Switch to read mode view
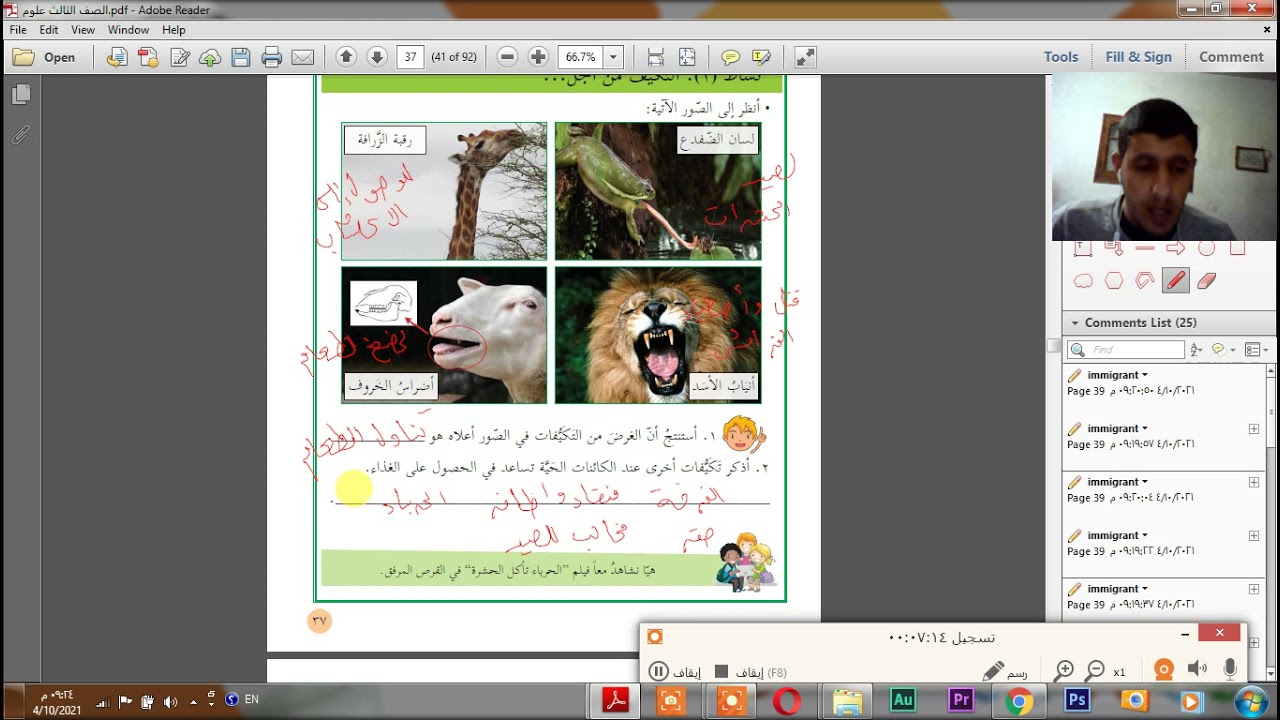Viewport: 1280px width, 720px height. pos(805,57)
